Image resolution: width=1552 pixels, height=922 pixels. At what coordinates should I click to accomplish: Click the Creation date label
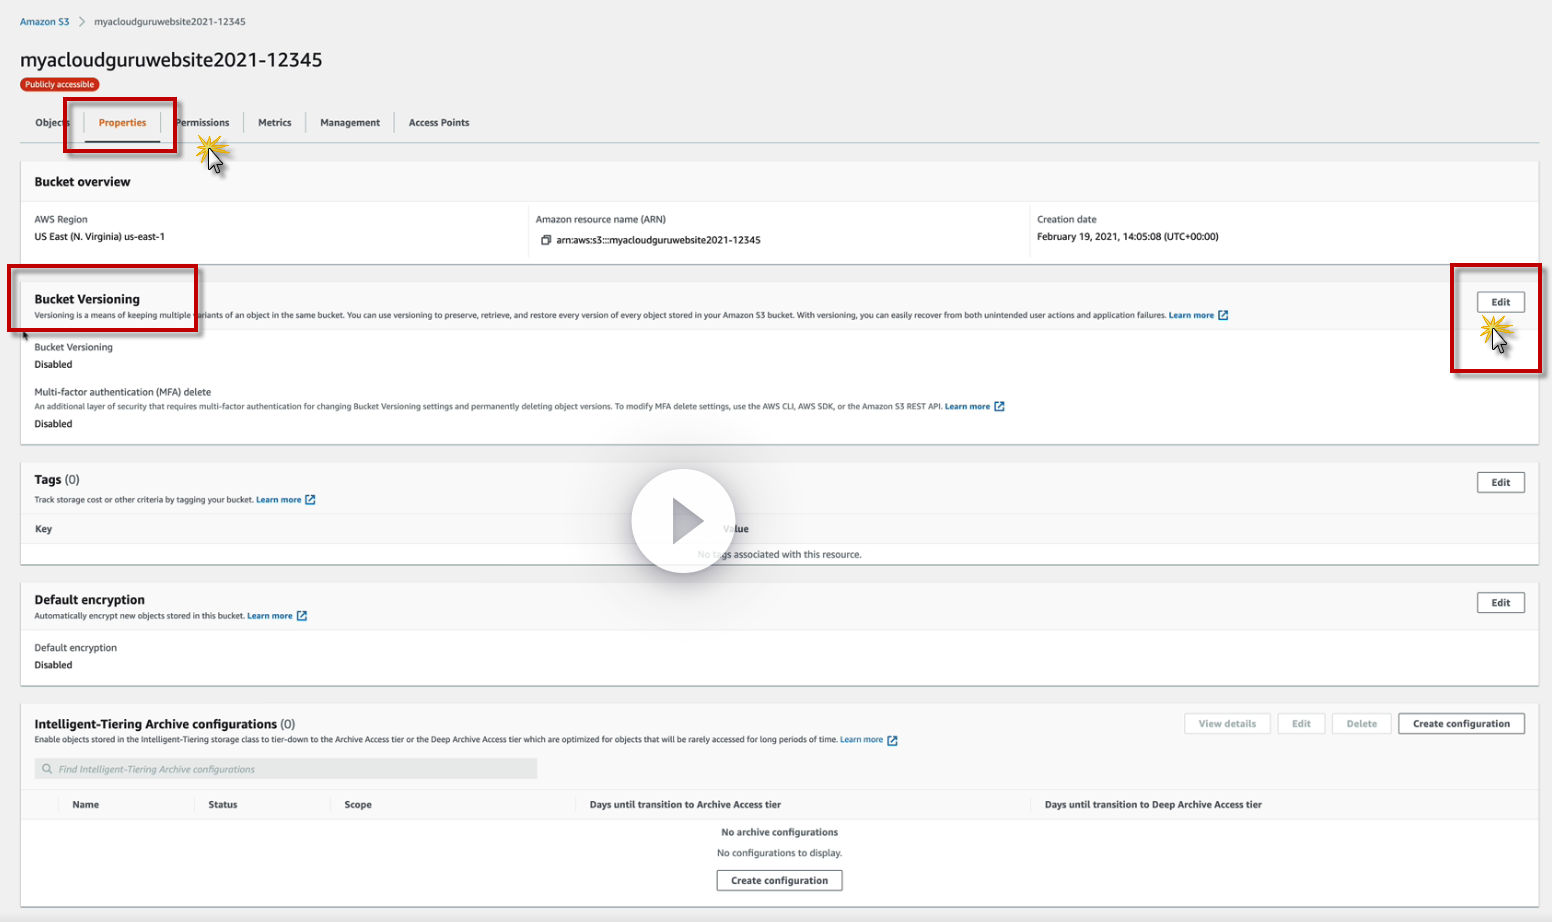pyautogui.click(x=1067, y=220)
